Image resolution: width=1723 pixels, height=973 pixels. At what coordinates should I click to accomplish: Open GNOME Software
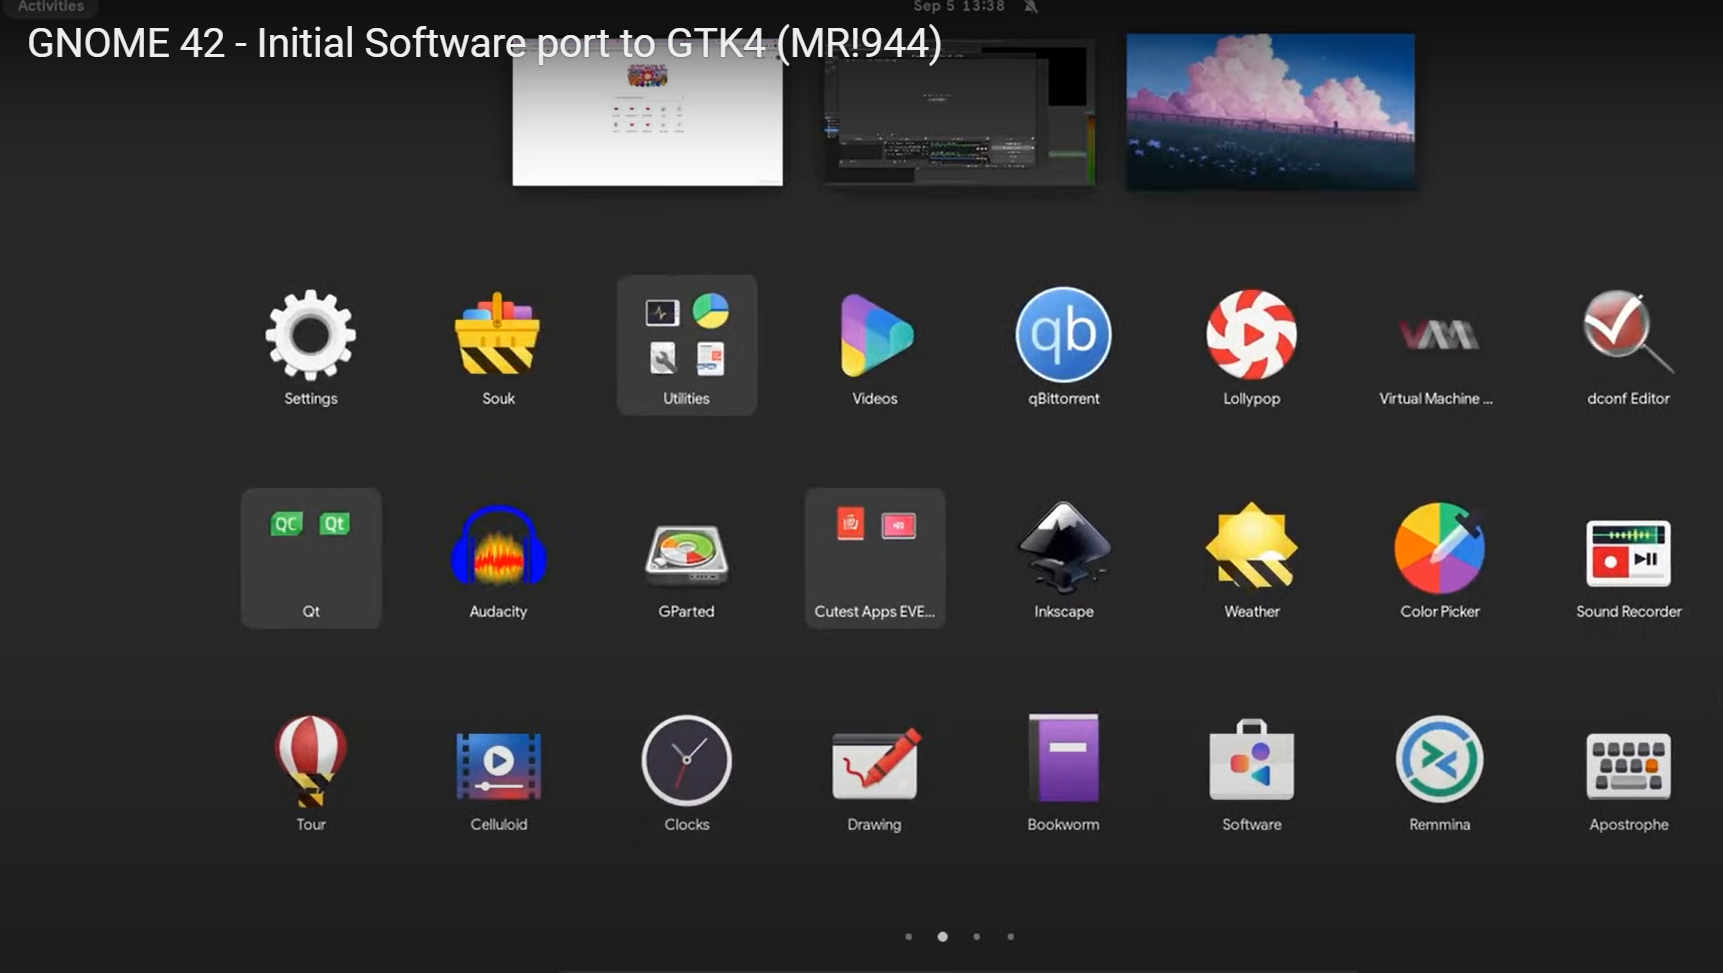click(1251, 771)
